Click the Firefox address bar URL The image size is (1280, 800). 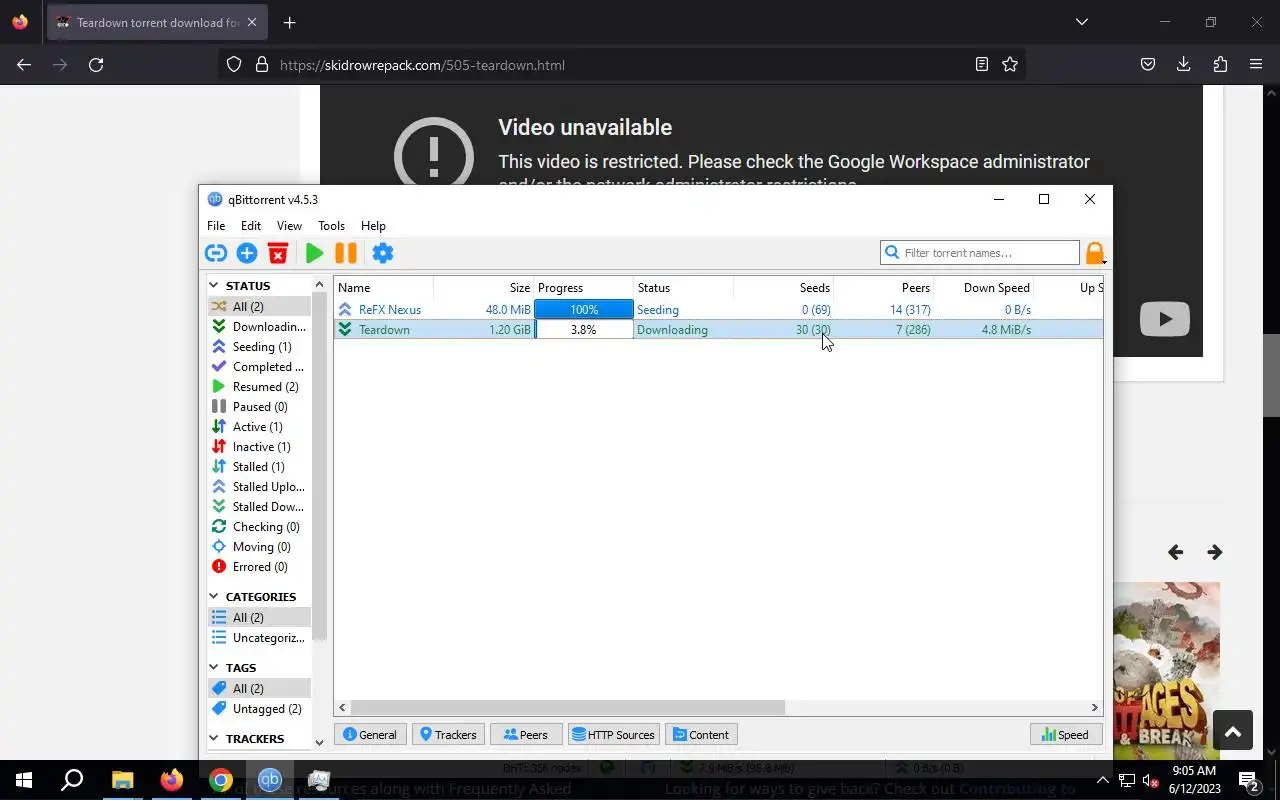point(422,65)
